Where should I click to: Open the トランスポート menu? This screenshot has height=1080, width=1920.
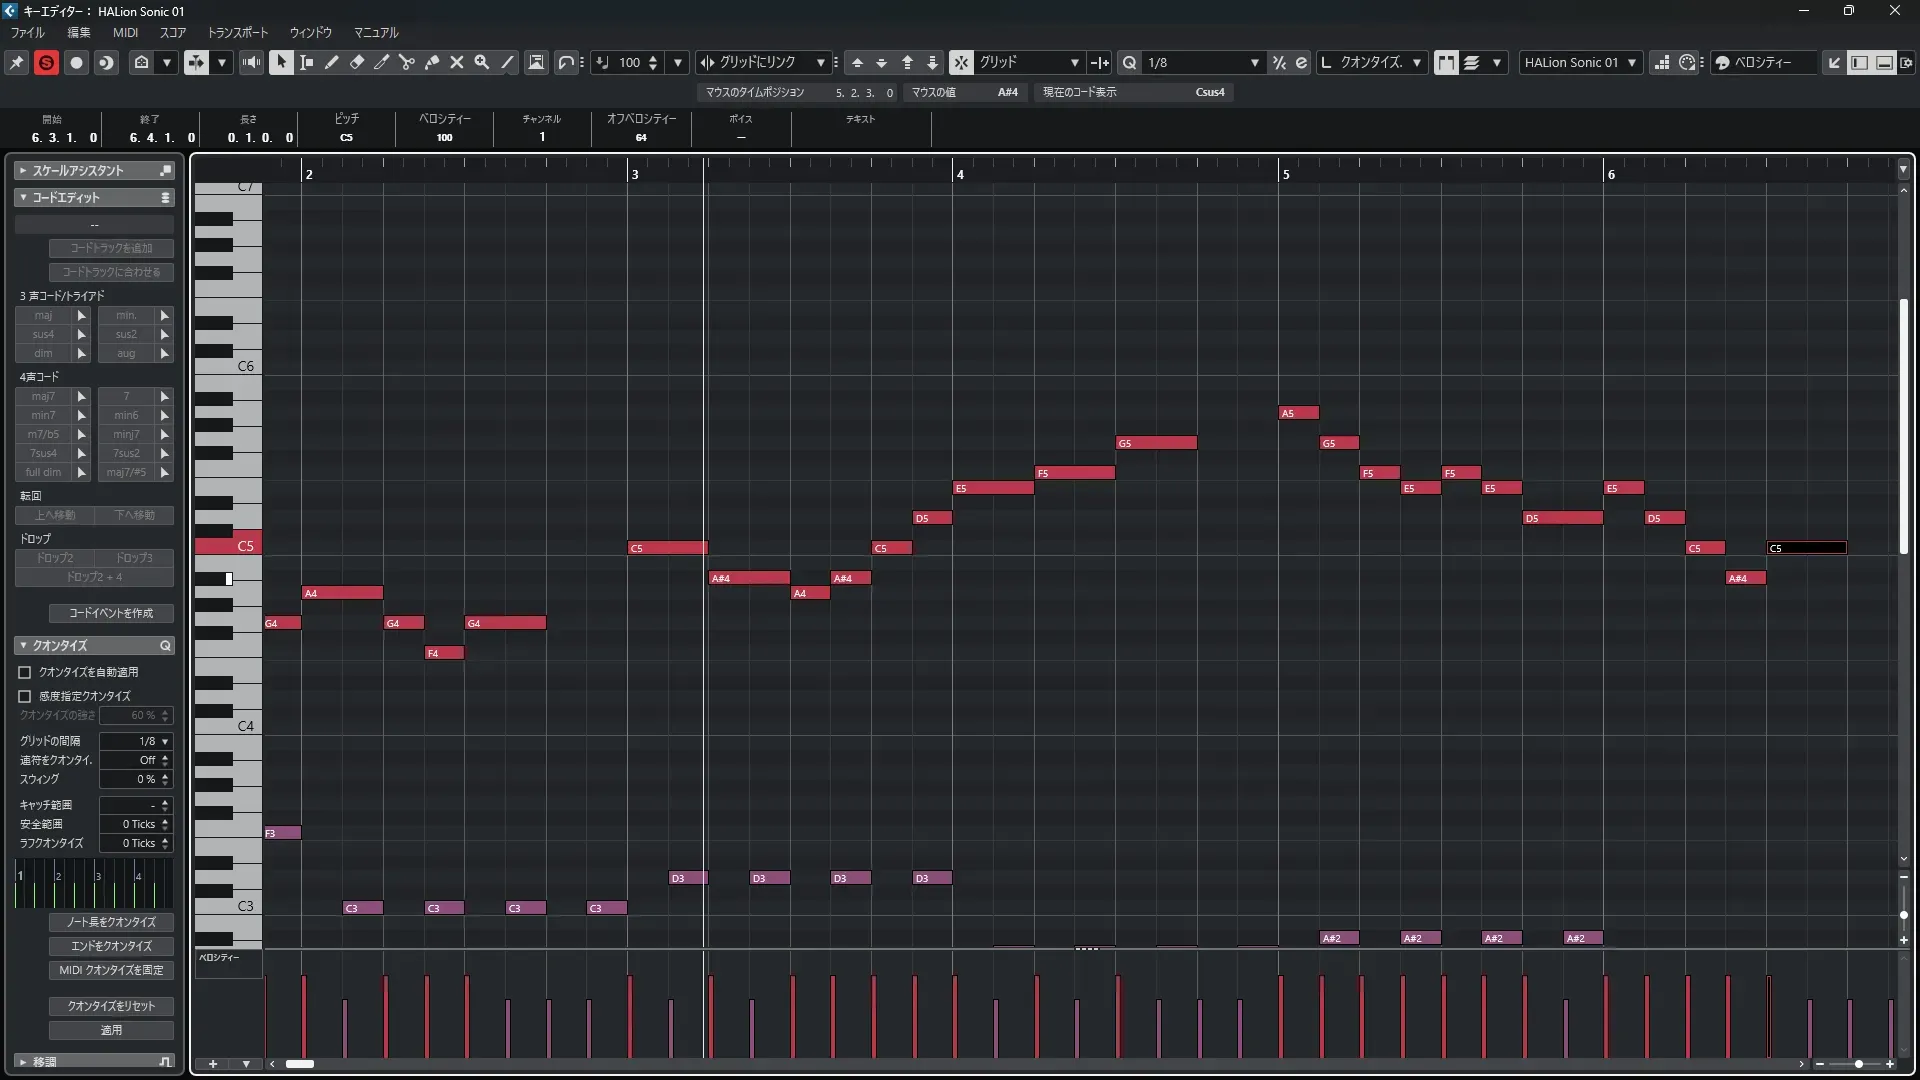tap(237, 32)
